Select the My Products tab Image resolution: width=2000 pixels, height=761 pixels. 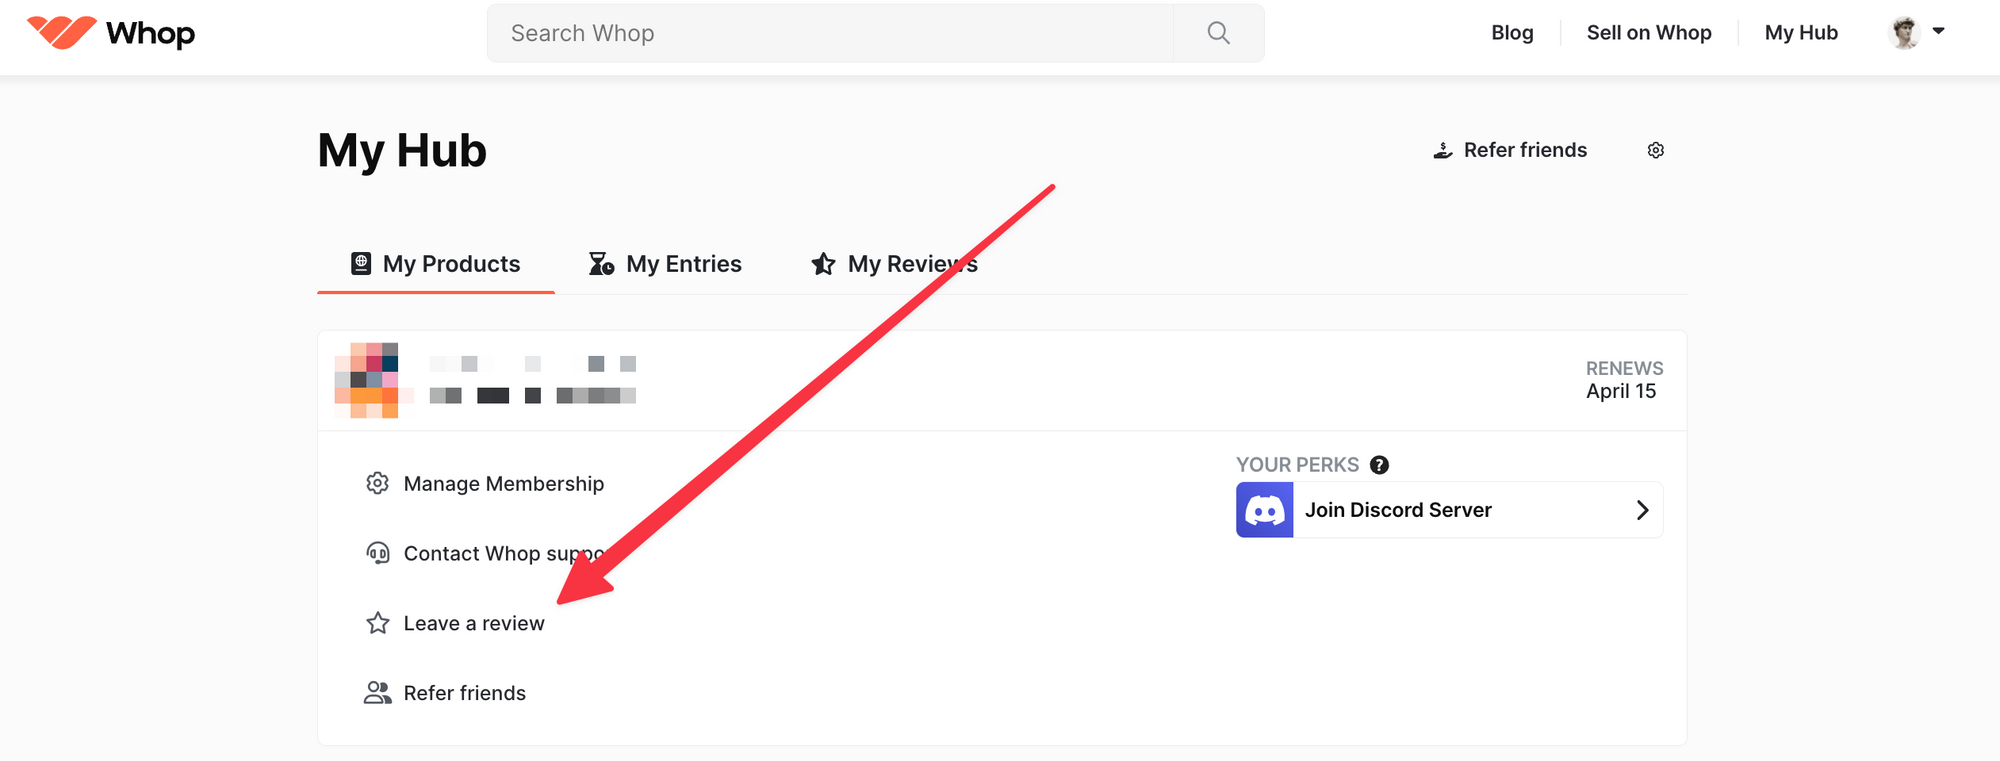tap(436, 264)
